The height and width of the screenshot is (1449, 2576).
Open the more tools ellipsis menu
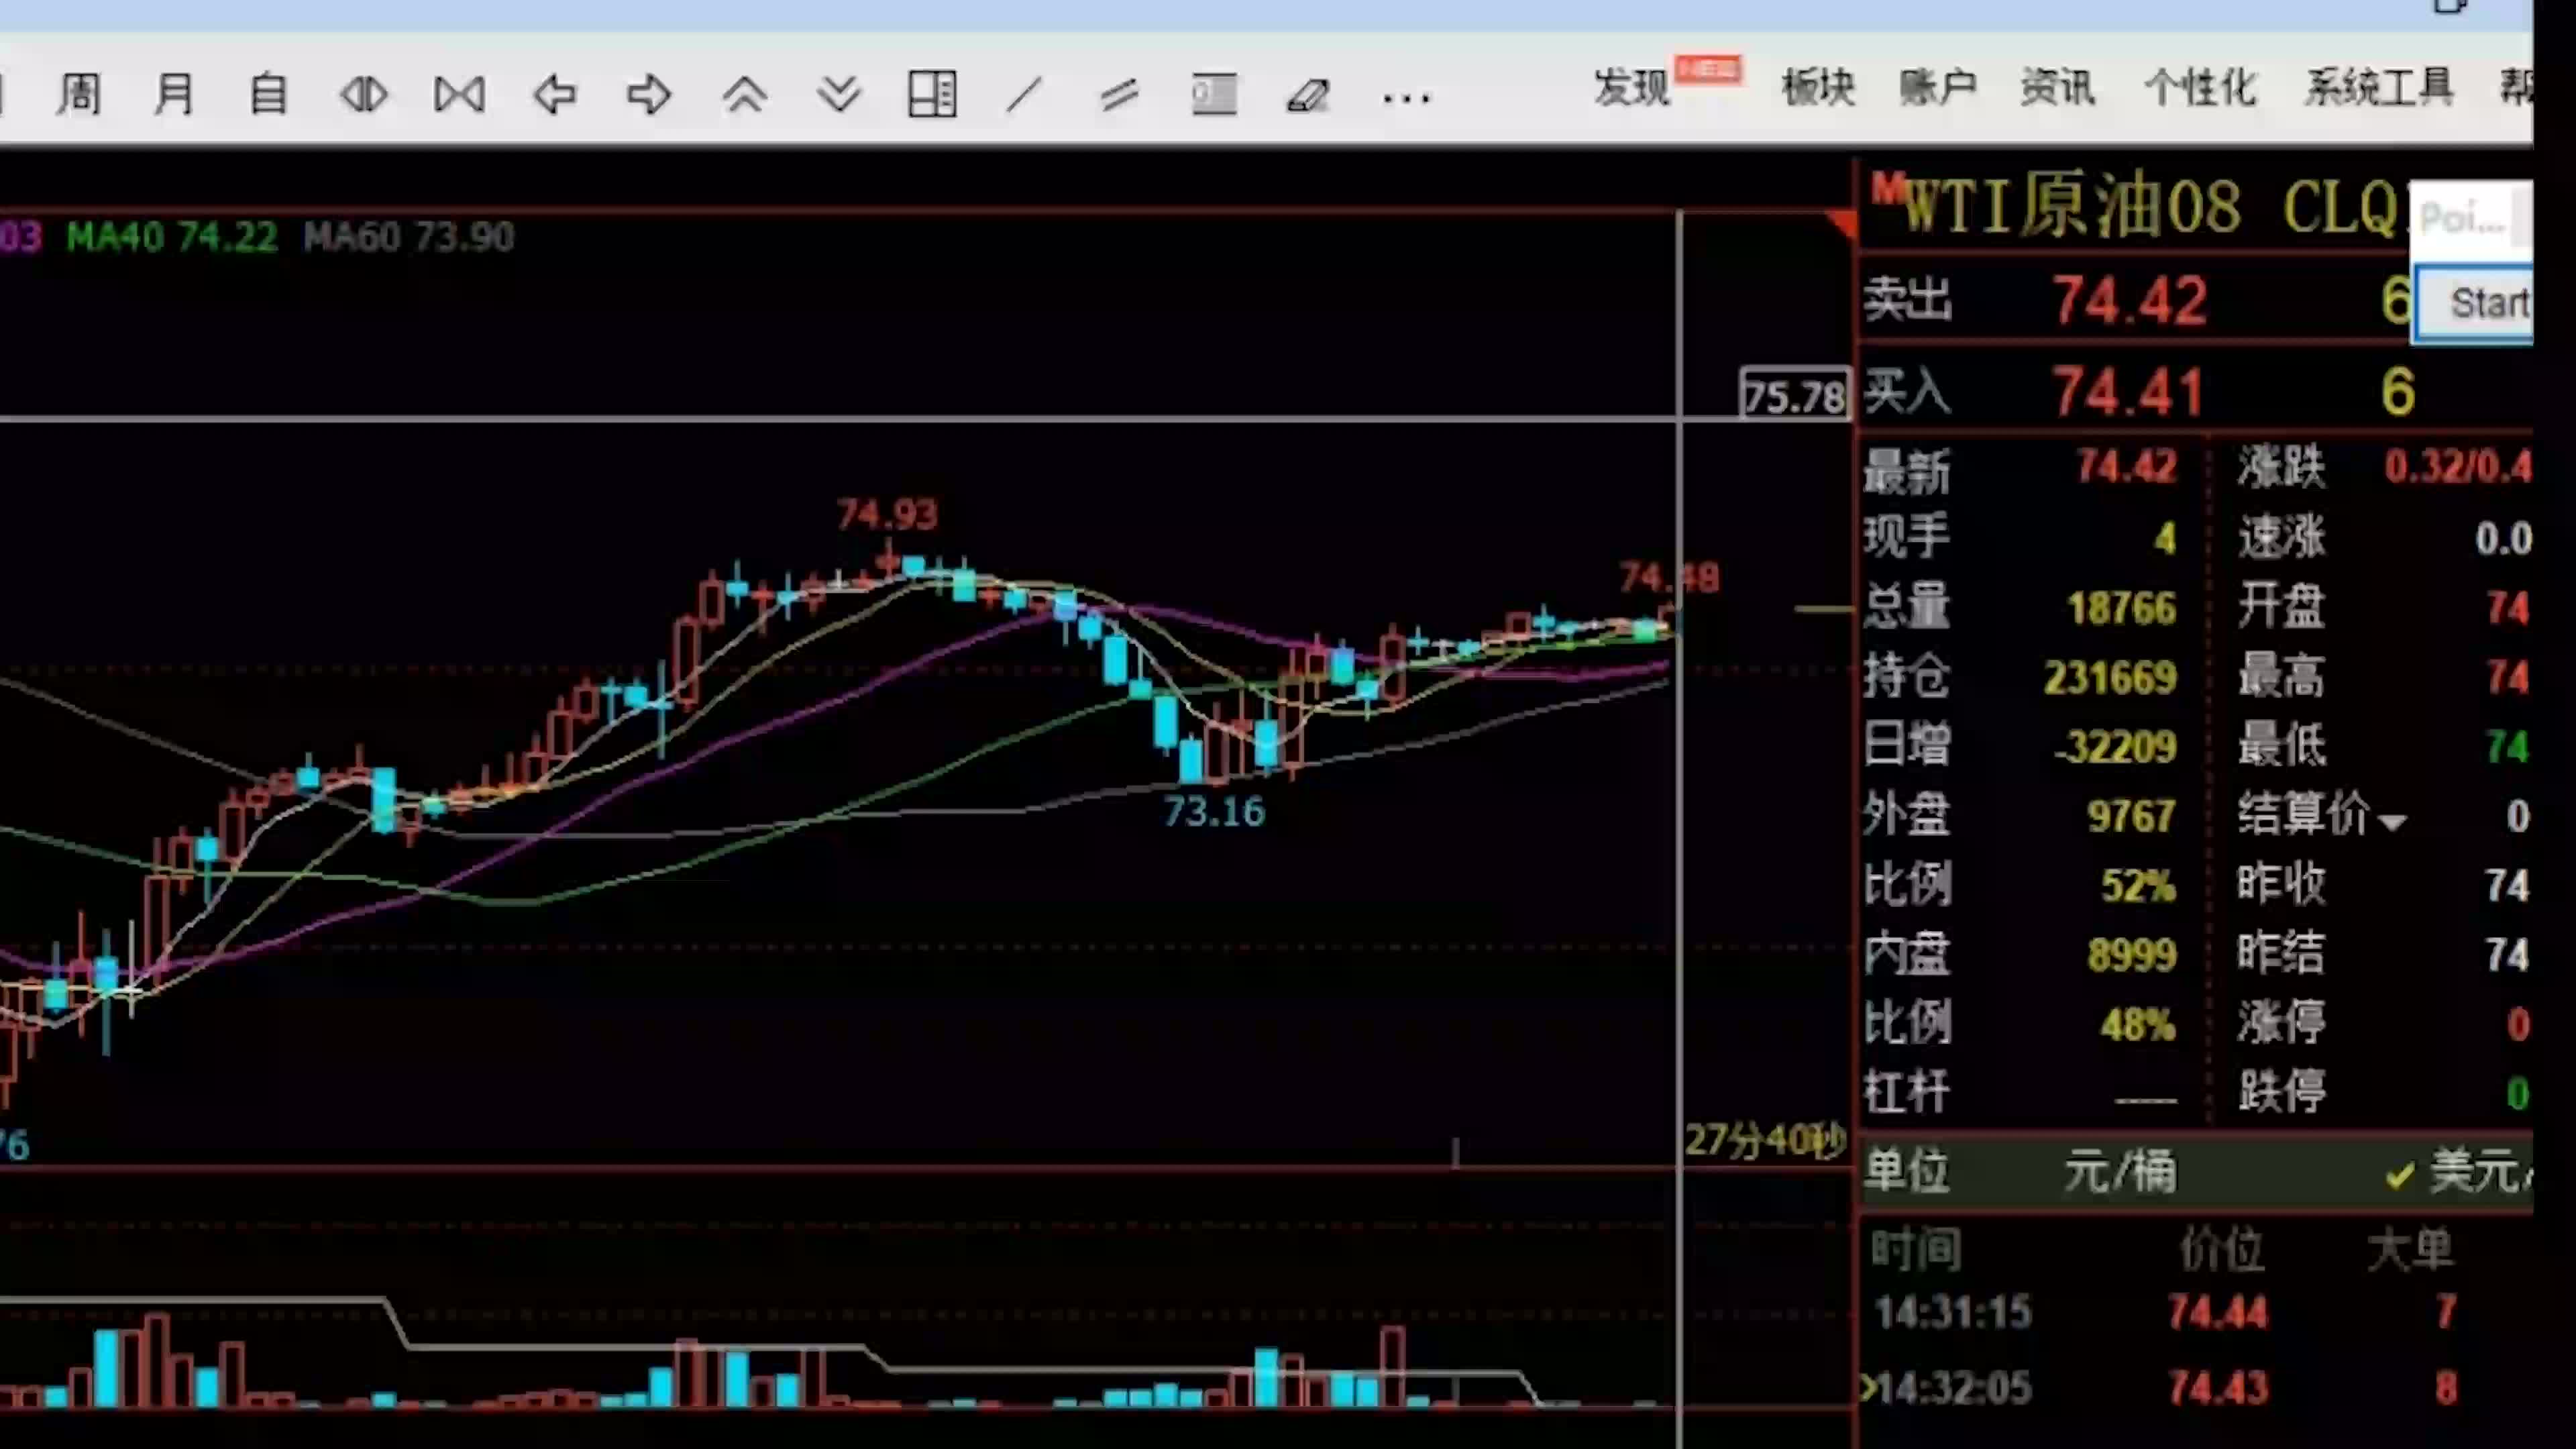pyautogui.click(x=1406, y=98)
